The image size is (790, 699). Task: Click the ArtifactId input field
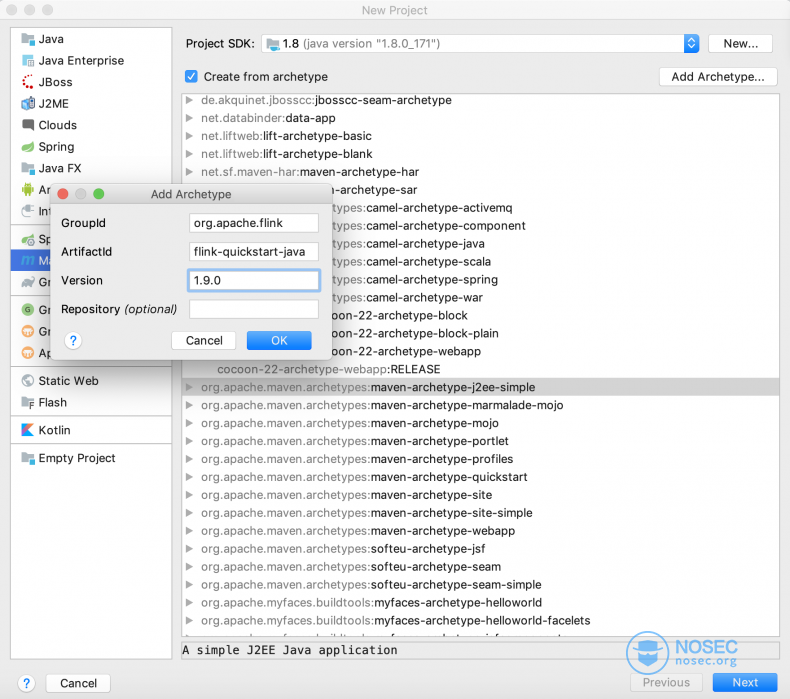point(253,251)
